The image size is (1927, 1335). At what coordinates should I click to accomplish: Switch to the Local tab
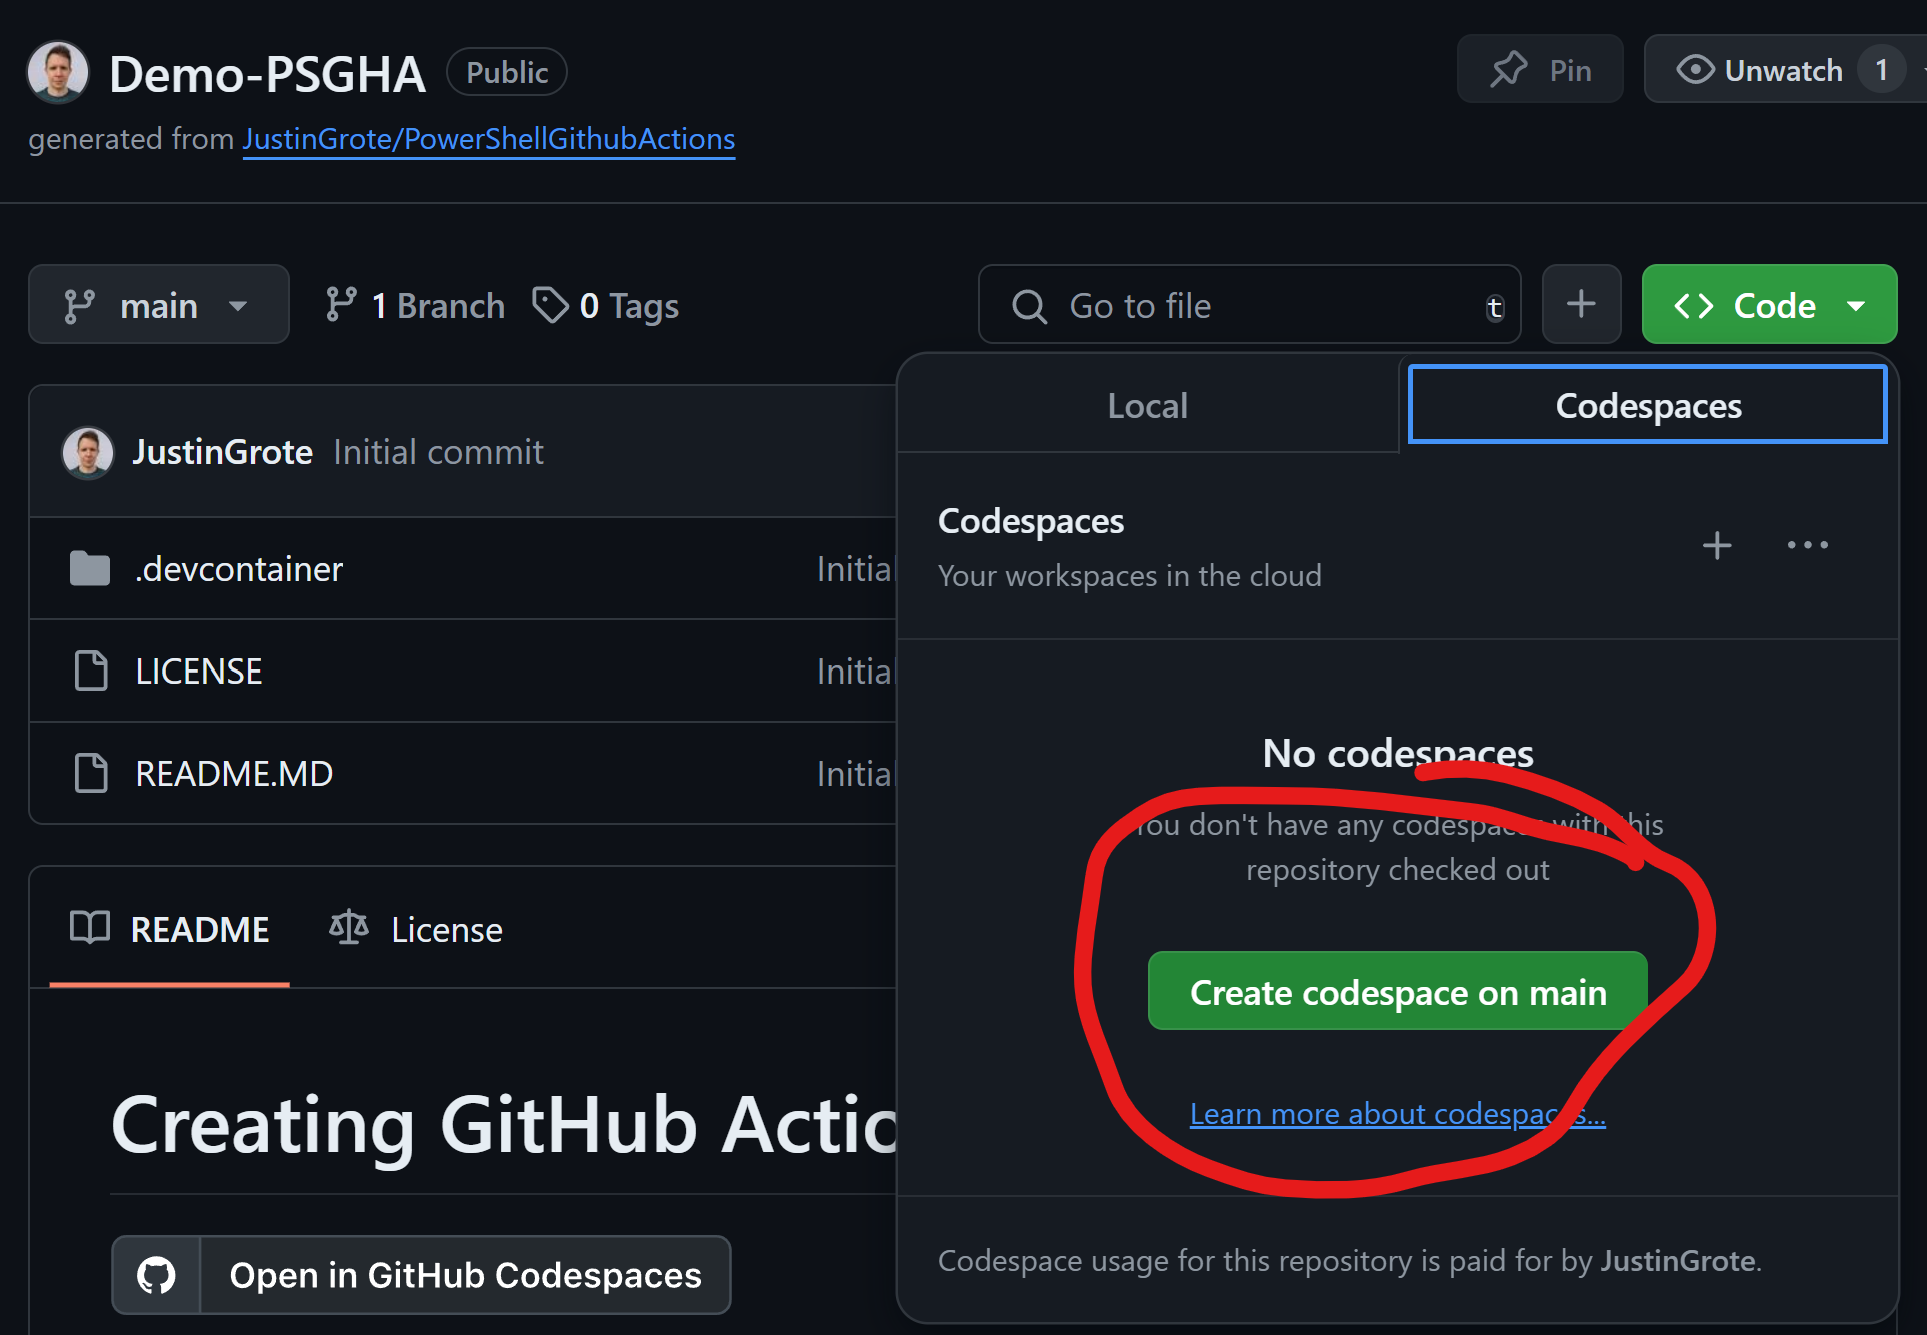tap(1147, 406)
